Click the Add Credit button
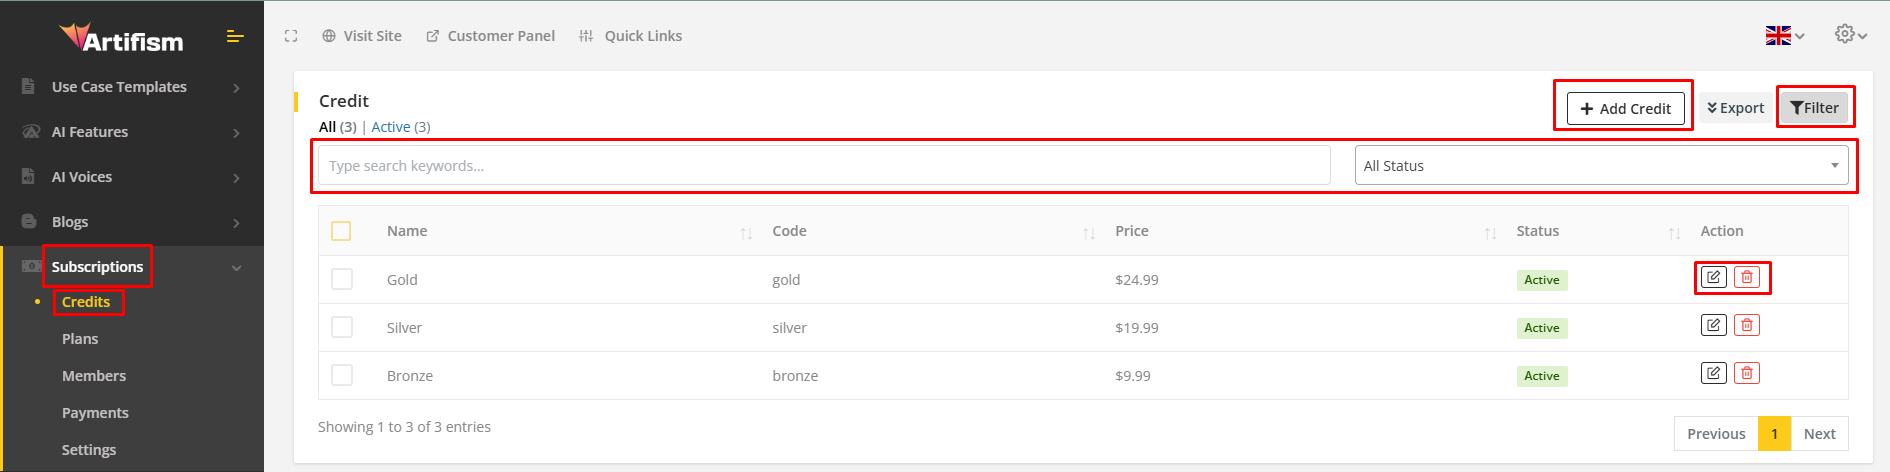 1625,108
